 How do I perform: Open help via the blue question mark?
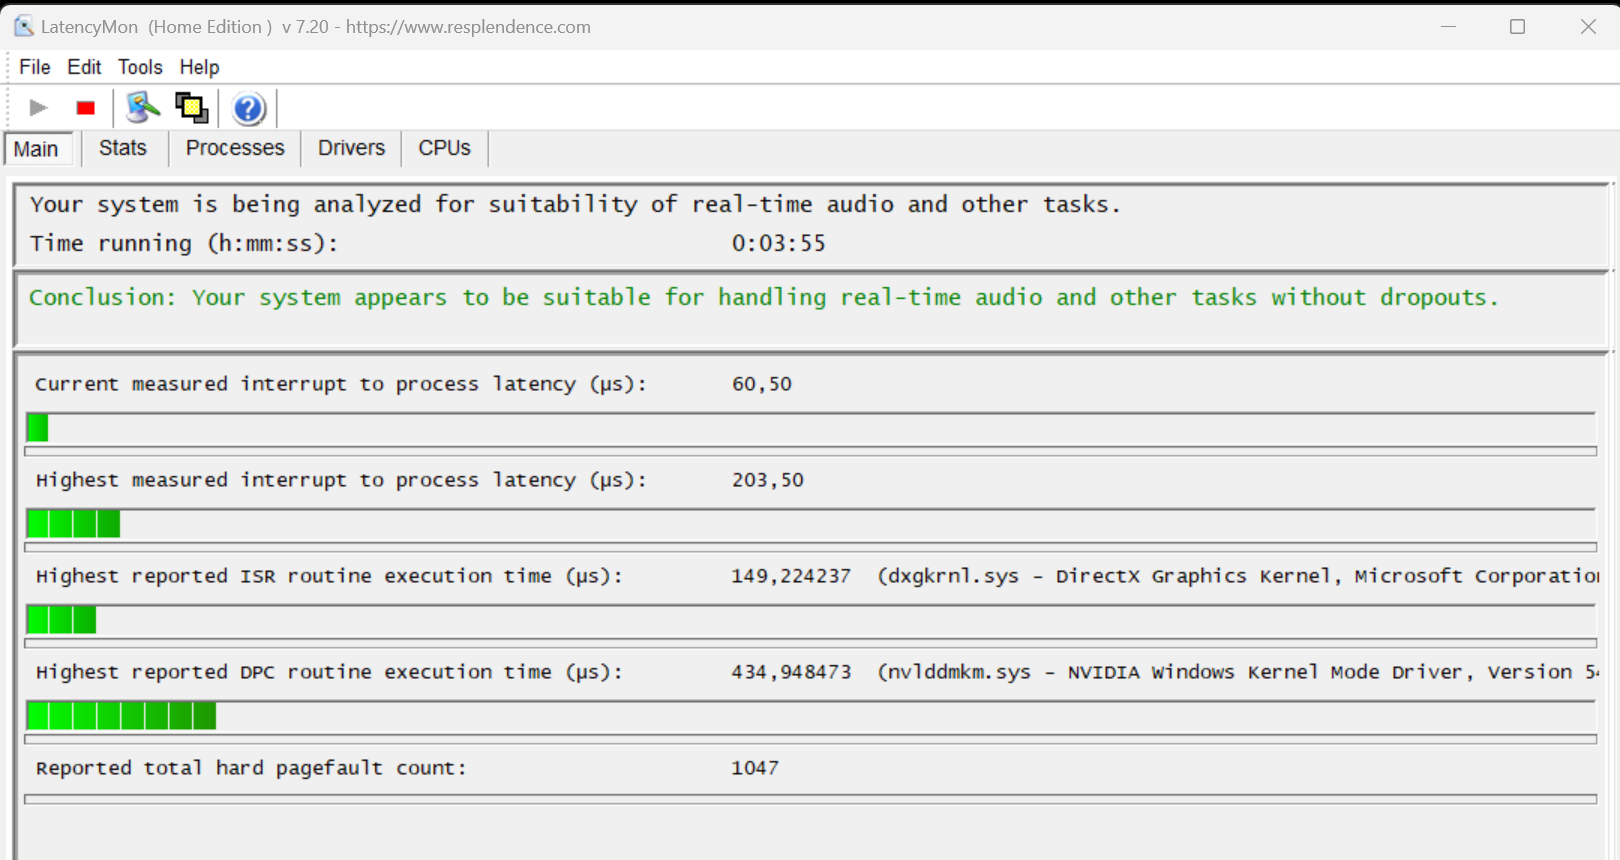tap(248, 108)
